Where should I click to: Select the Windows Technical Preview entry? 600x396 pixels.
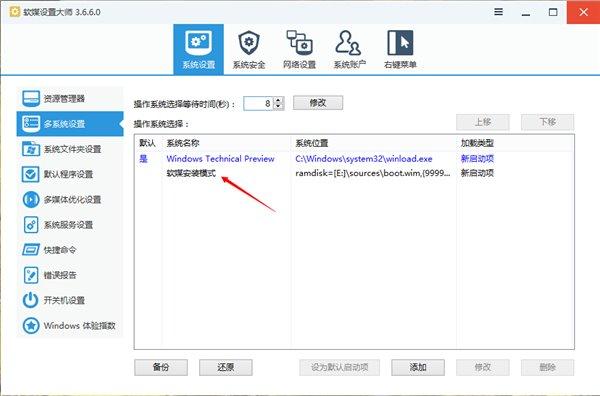point(220,159)
